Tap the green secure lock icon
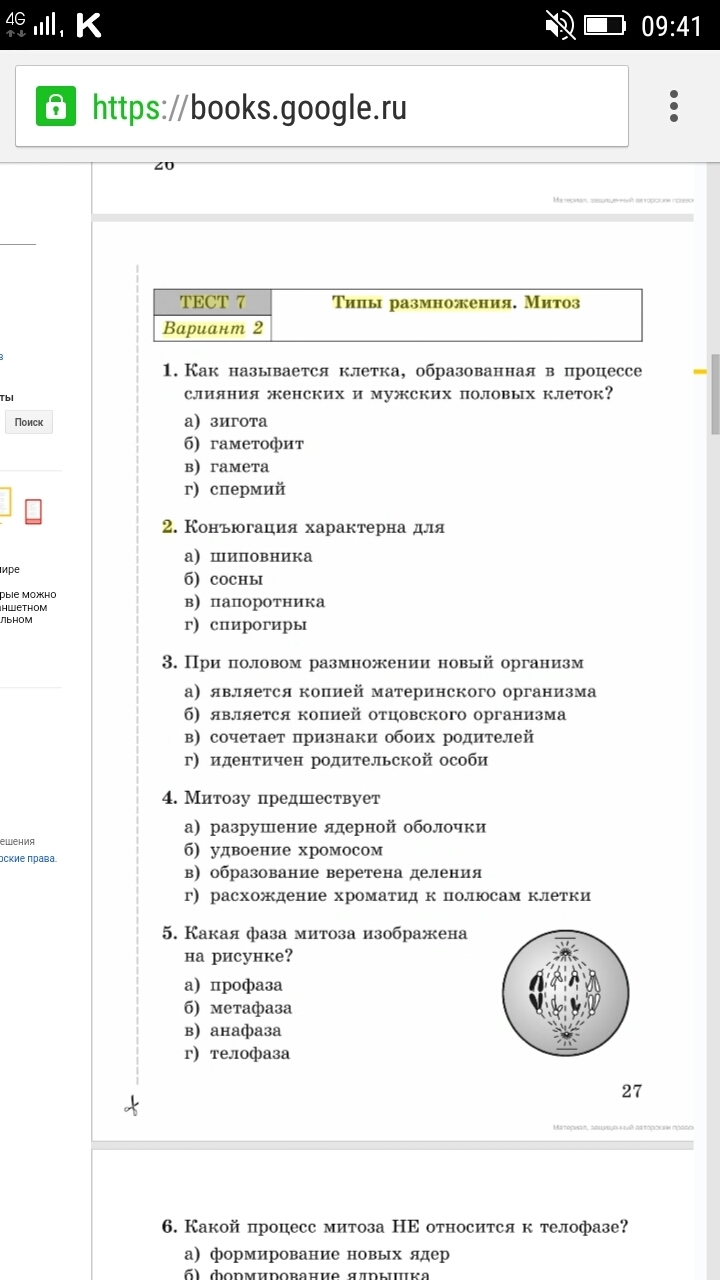The height and width of the screenshot is (1280, 720). tap(56, 106)
